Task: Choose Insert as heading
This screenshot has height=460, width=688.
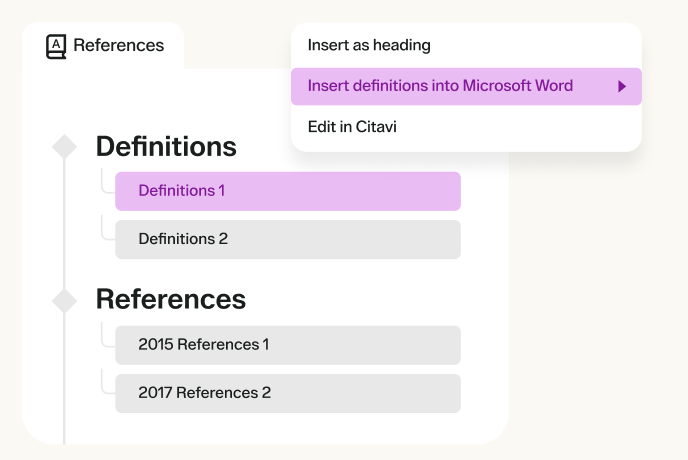Action: pyautogui.click(x=369, y=45)
